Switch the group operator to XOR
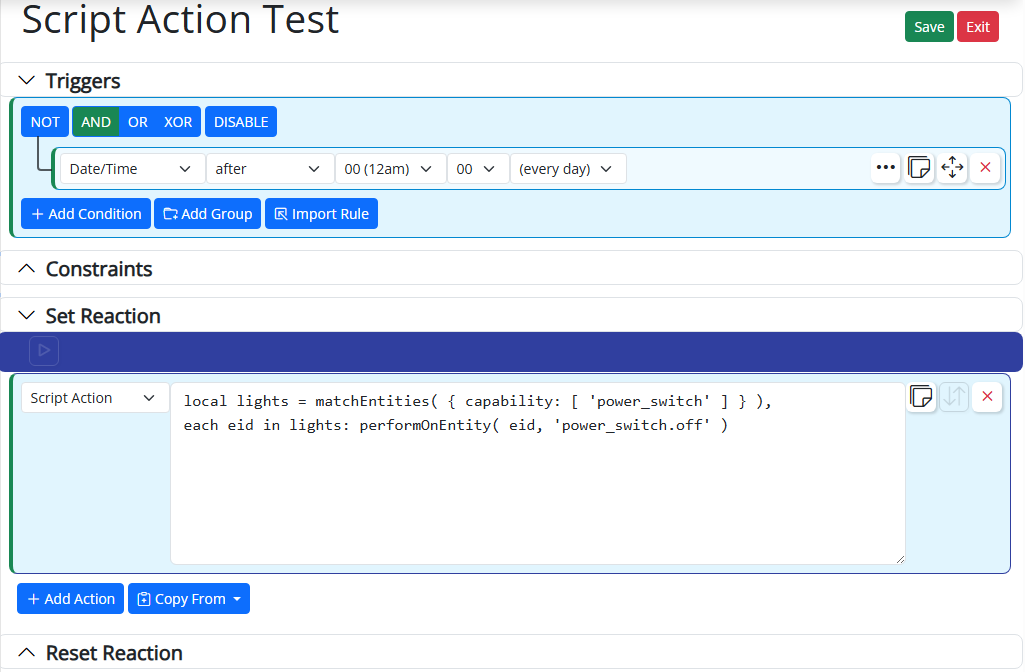1025x672 pixels. point(178,122)
